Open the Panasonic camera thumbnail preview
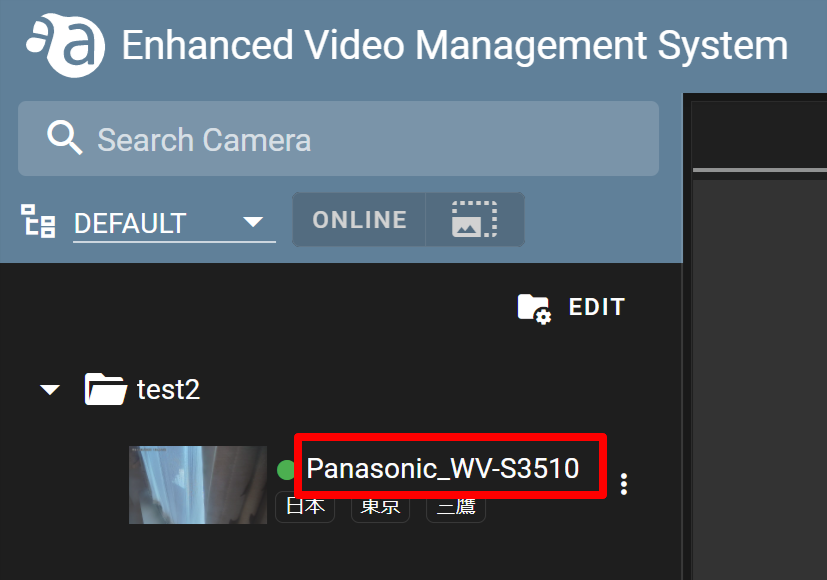Screen dimensions: 827x580 pos(198,485)
